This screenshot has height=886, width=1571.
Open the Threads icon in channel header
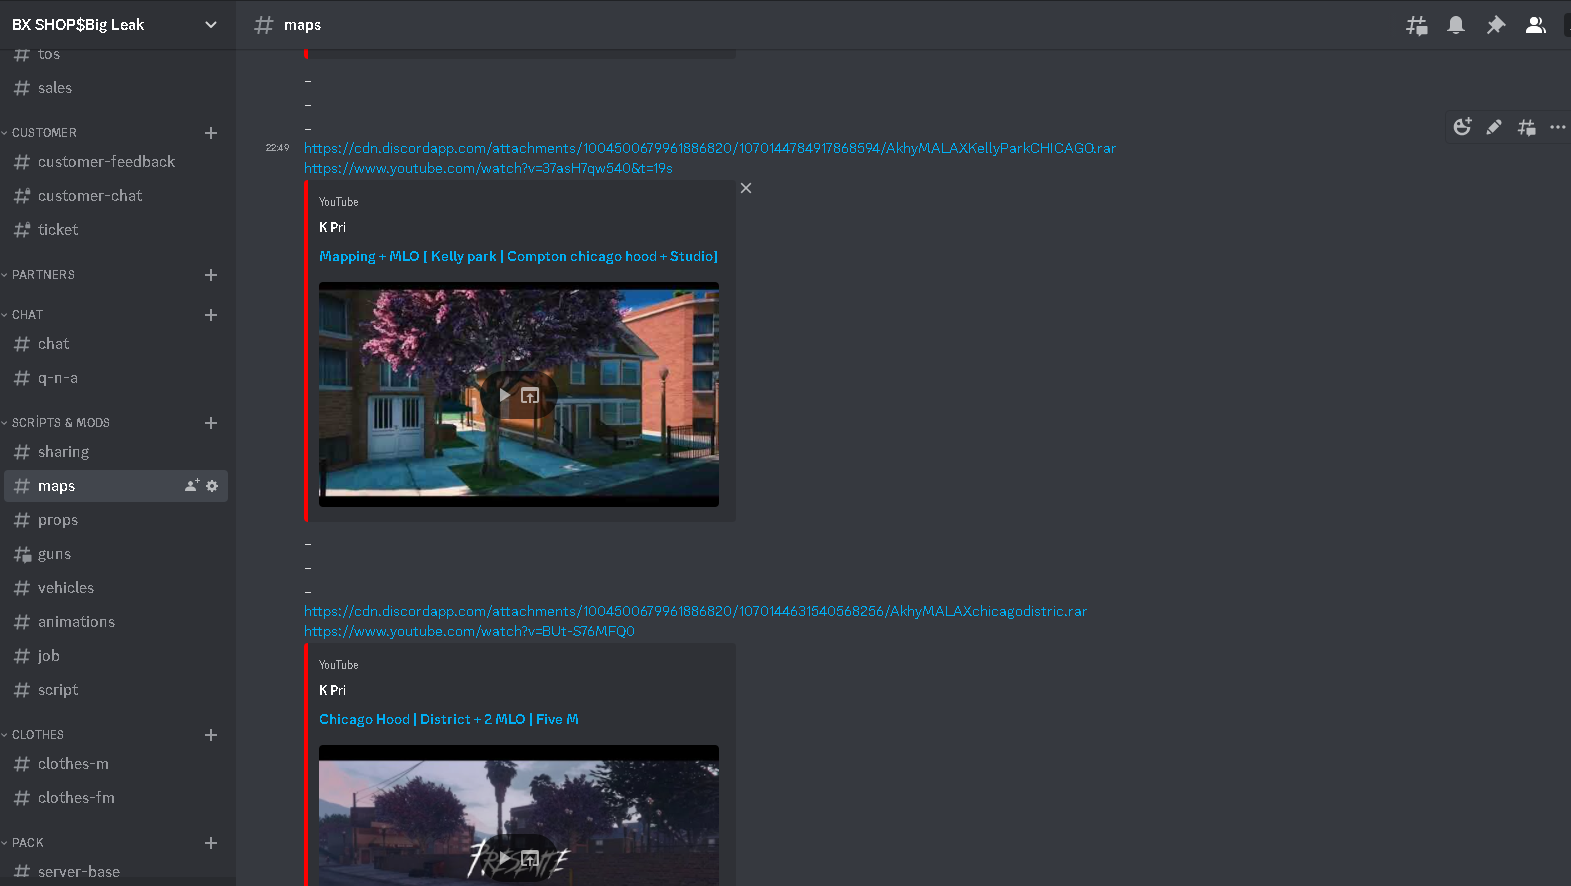pos(1416,25)
